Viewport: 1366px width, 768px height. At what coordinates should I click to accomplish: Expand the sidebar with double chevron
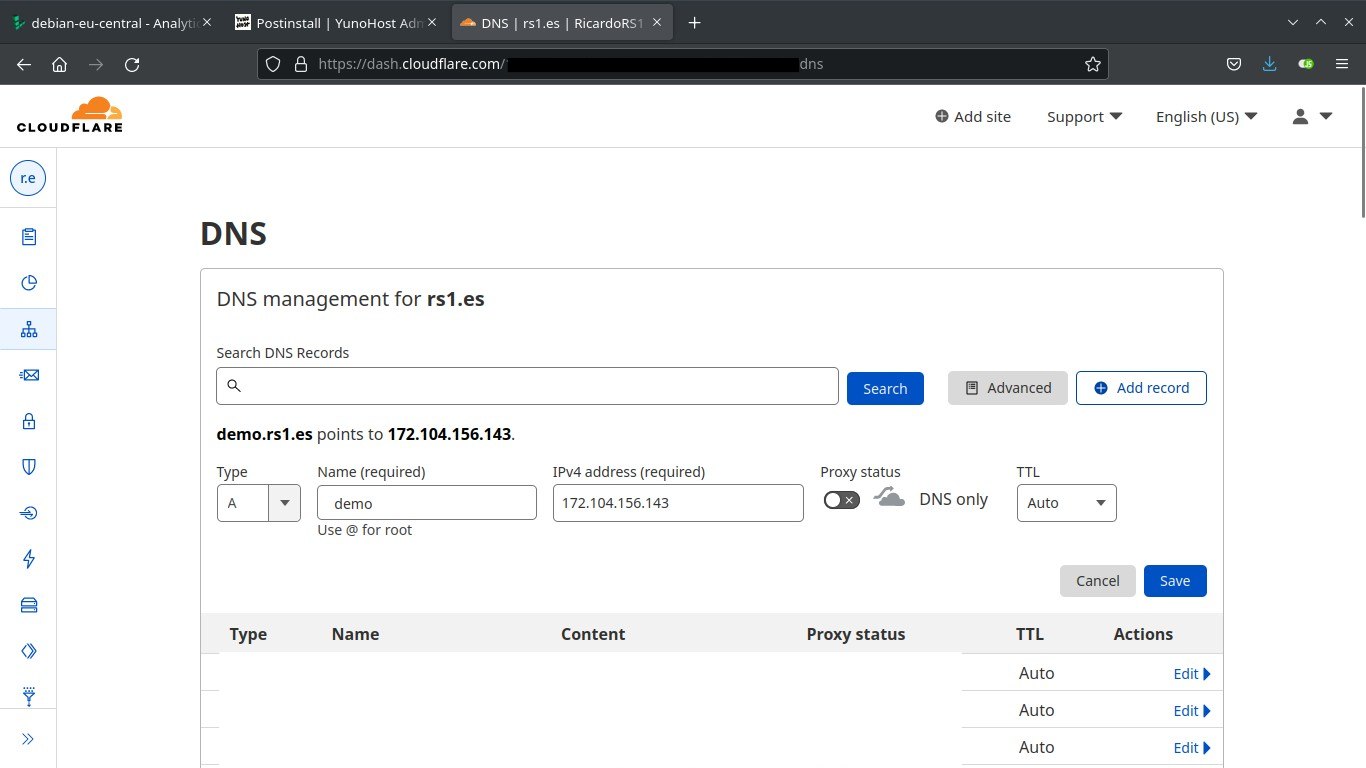tap(28, 739)
